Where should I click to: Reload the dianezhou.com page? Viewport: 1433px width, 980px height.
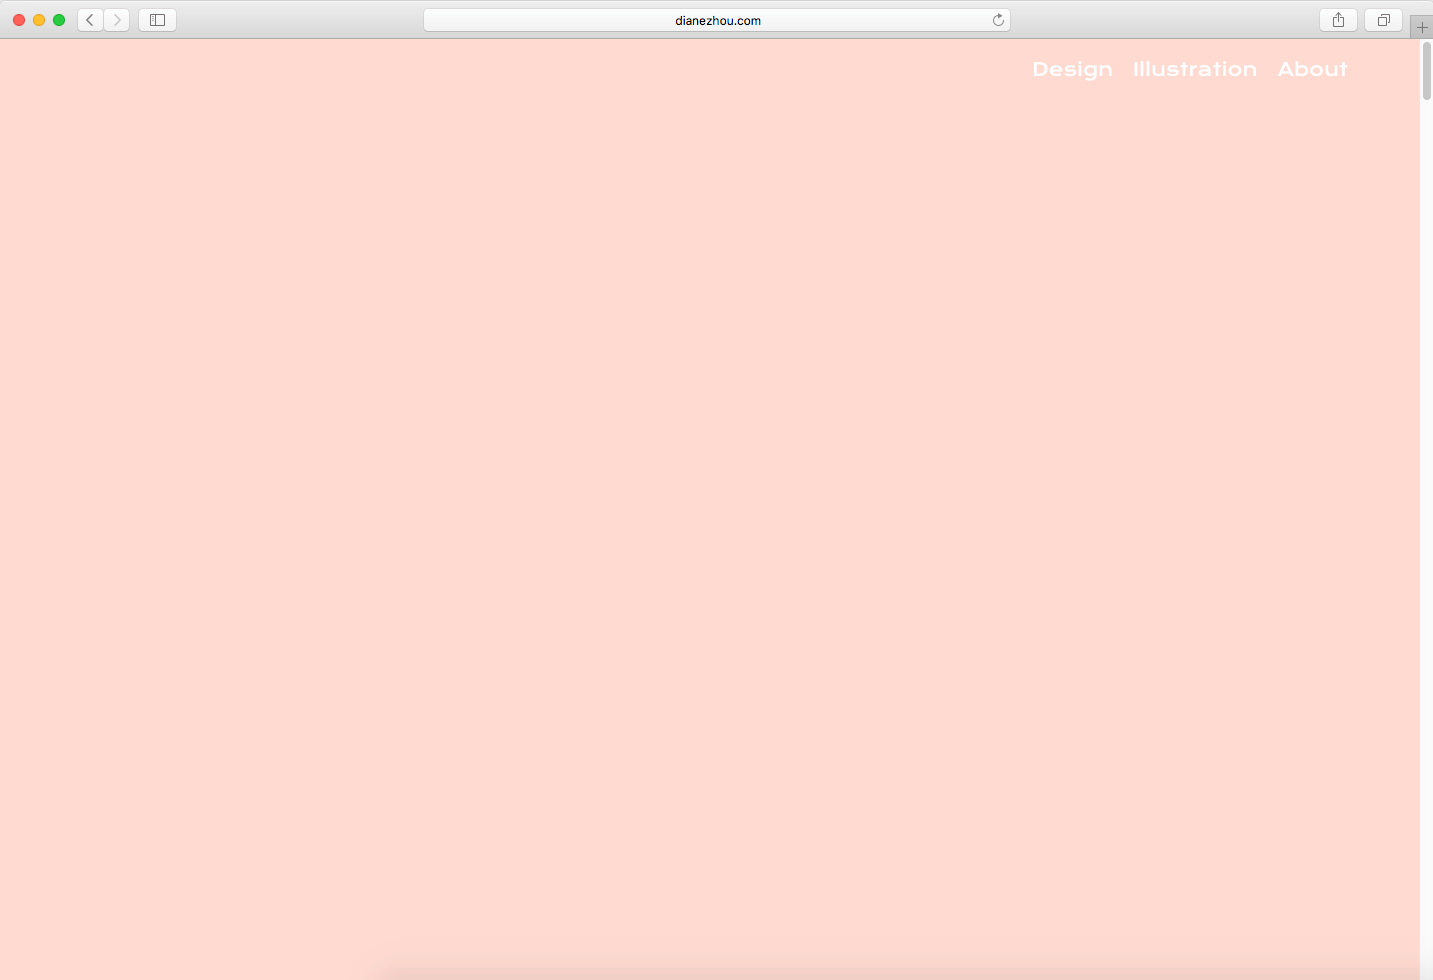(997, 20)
